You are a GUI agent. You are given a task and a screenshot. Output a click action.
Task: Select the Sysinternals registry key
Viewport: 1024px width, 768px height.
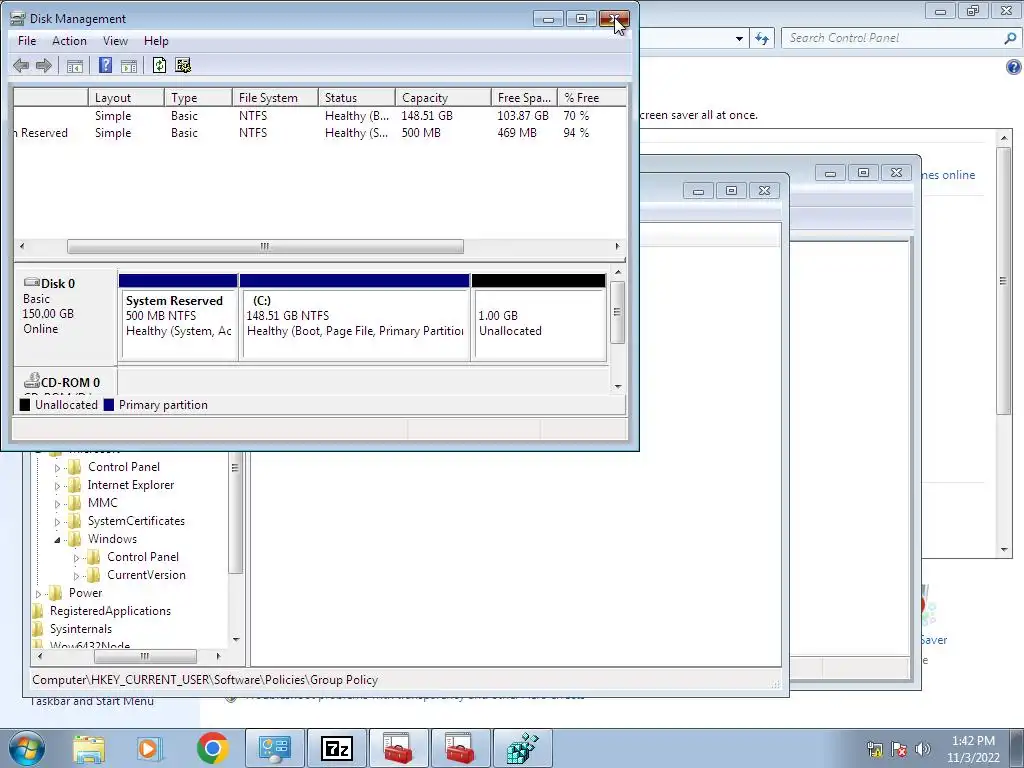(x=80, y=629)
